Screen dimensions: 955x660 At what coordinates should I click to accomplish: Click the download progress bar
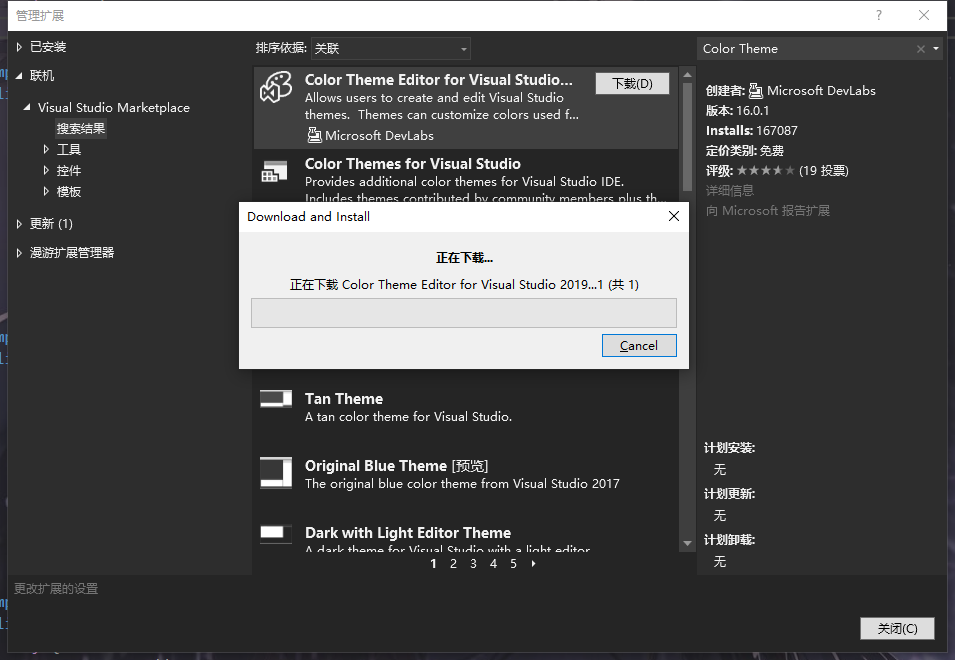point(464,313)
